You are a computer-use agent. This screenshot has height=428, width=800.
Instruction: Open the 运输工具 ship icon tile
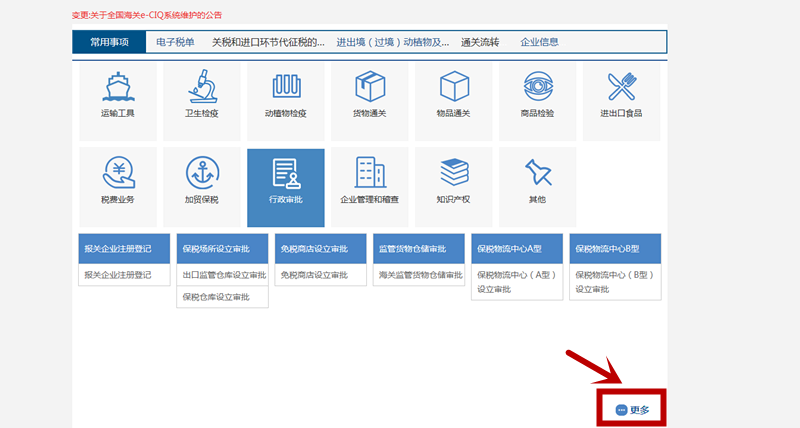[x=118, y=102]
